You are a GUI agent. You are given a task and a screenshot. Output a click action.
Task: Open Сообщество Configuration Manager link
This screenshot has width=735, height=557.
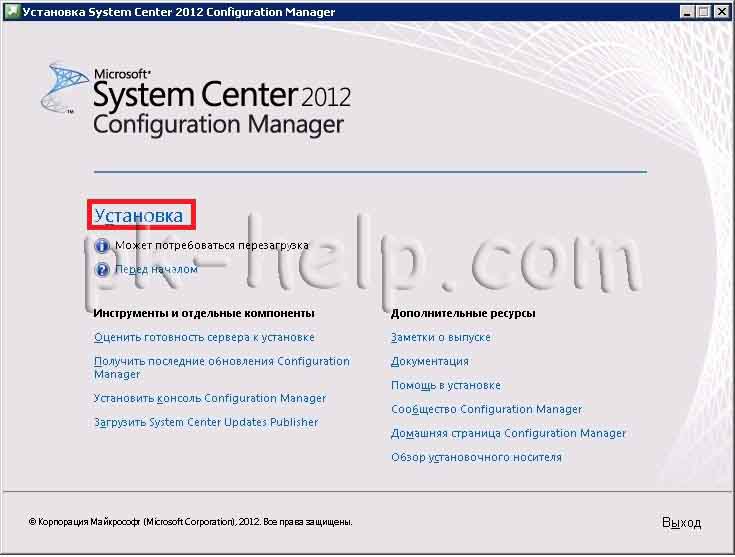487,409
